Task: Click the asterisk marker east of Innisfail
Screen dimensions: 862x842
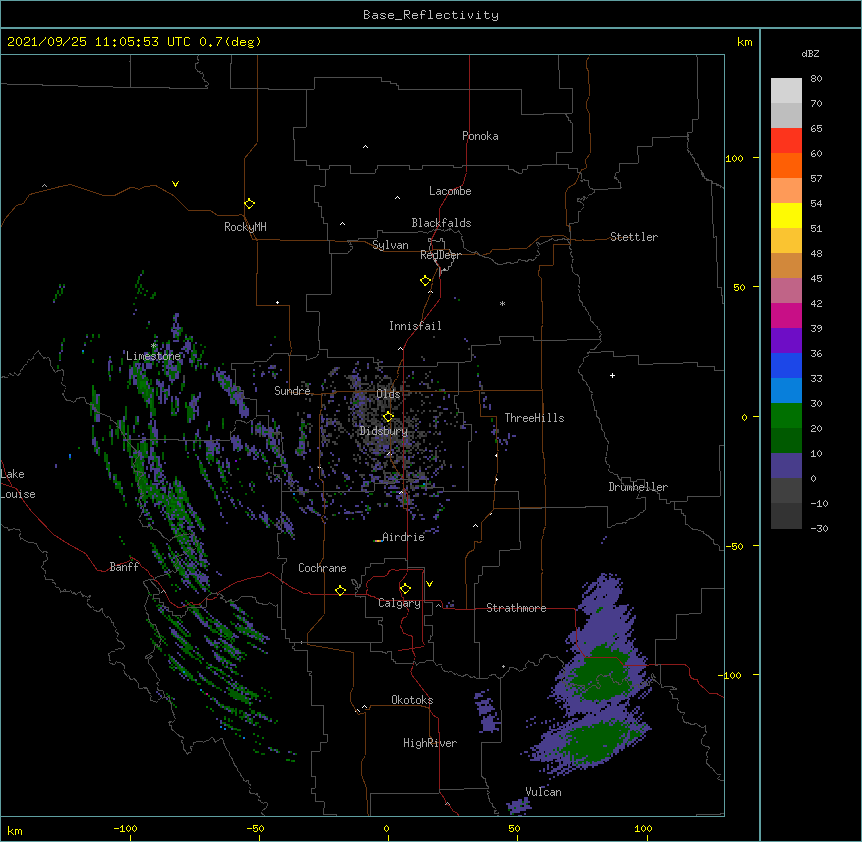Action: 502,303
